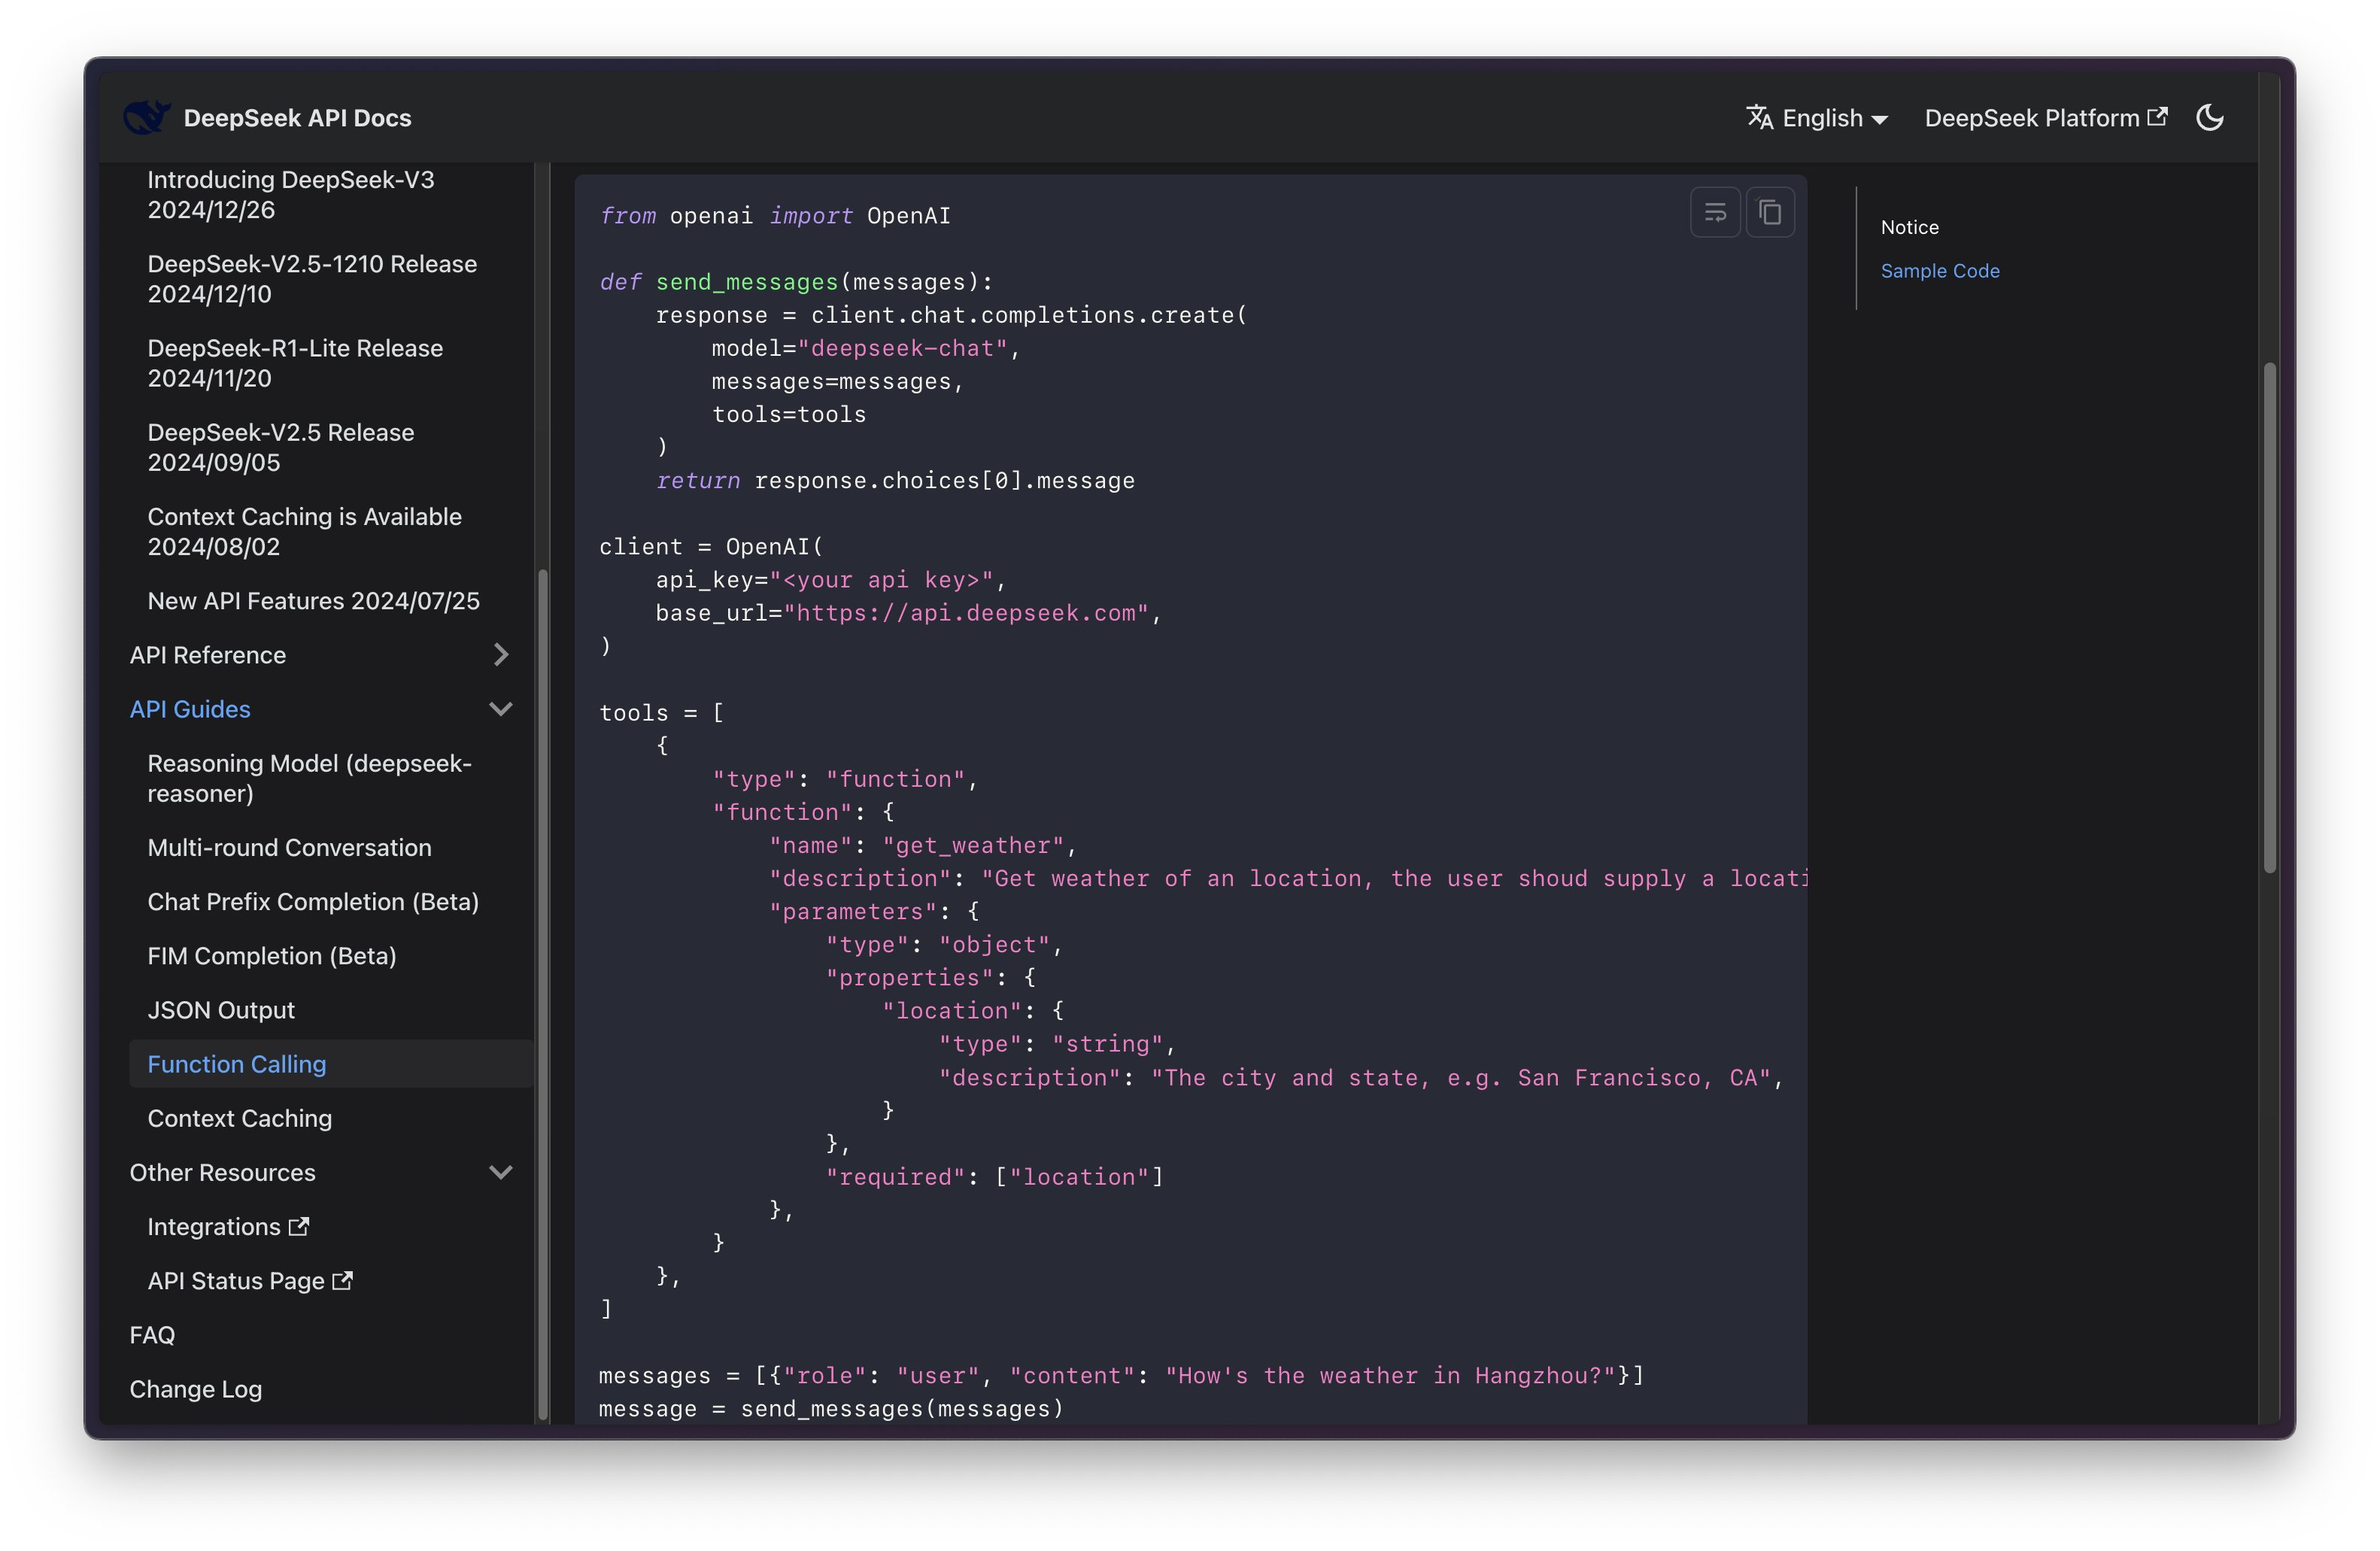The image size is (2380, 1551).
Task: Click the "required": ["location"] line
Action: pyautogui.click(x=994, y=1177)
